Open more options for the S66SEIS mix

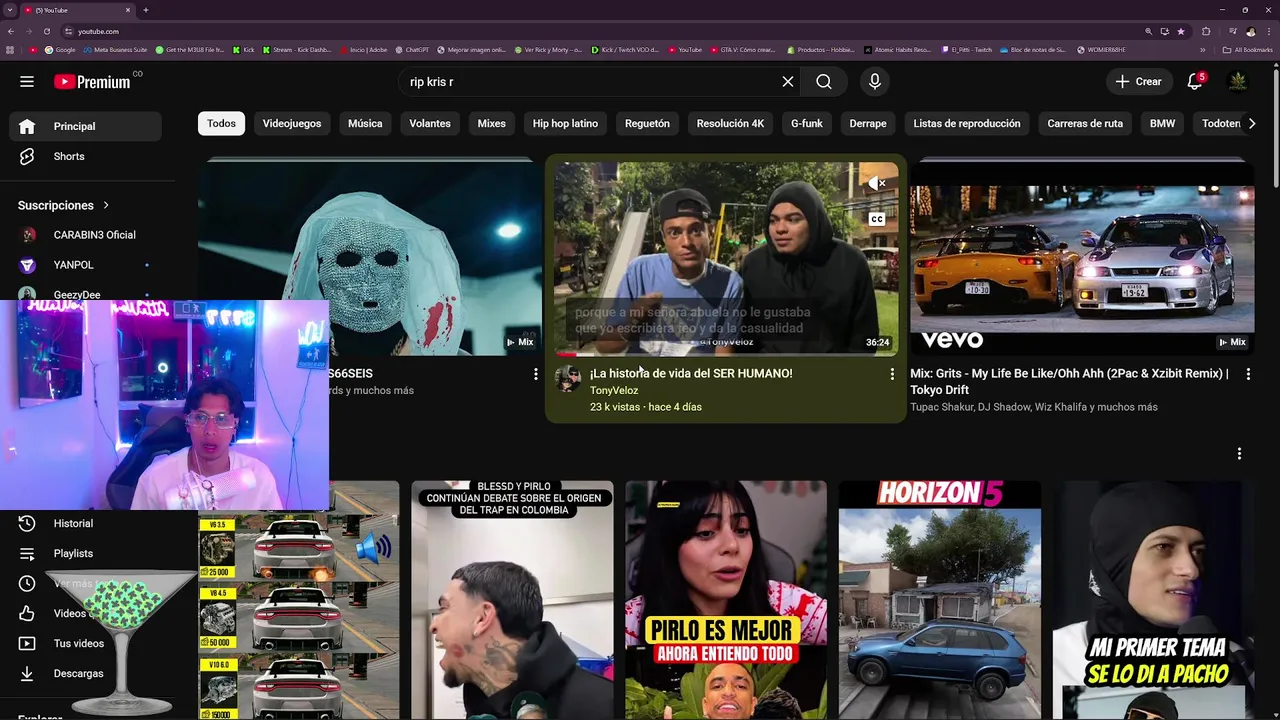(535, 374)
